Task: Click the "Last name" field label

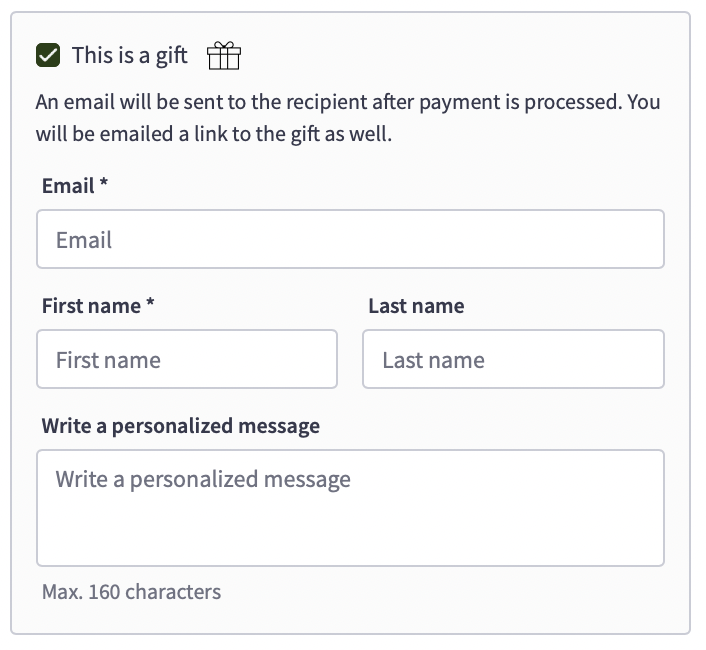Action: tap(416, 306)
